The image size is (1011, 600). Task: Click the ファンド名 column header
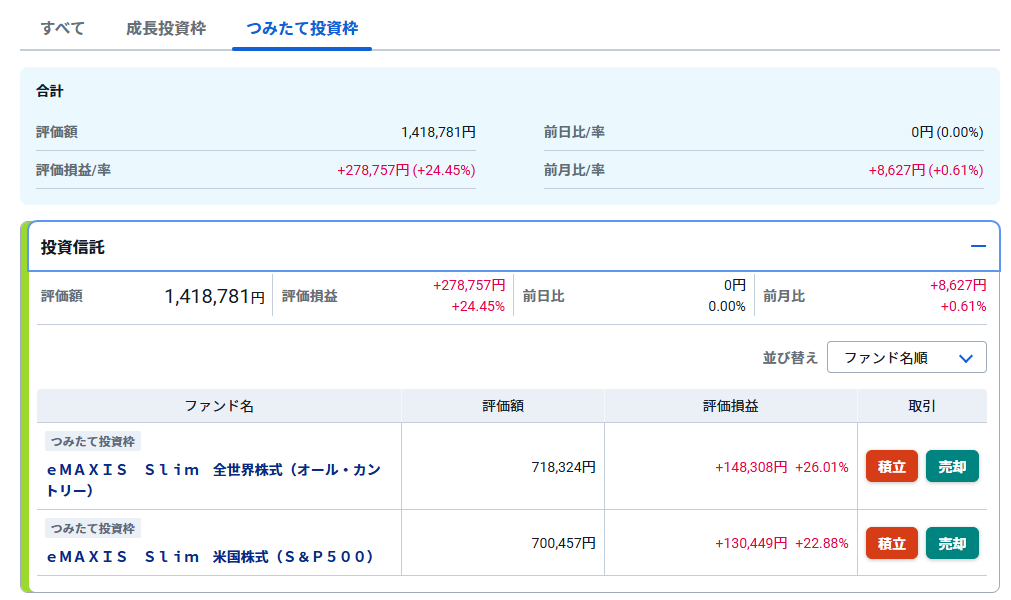tap(219, 406)
